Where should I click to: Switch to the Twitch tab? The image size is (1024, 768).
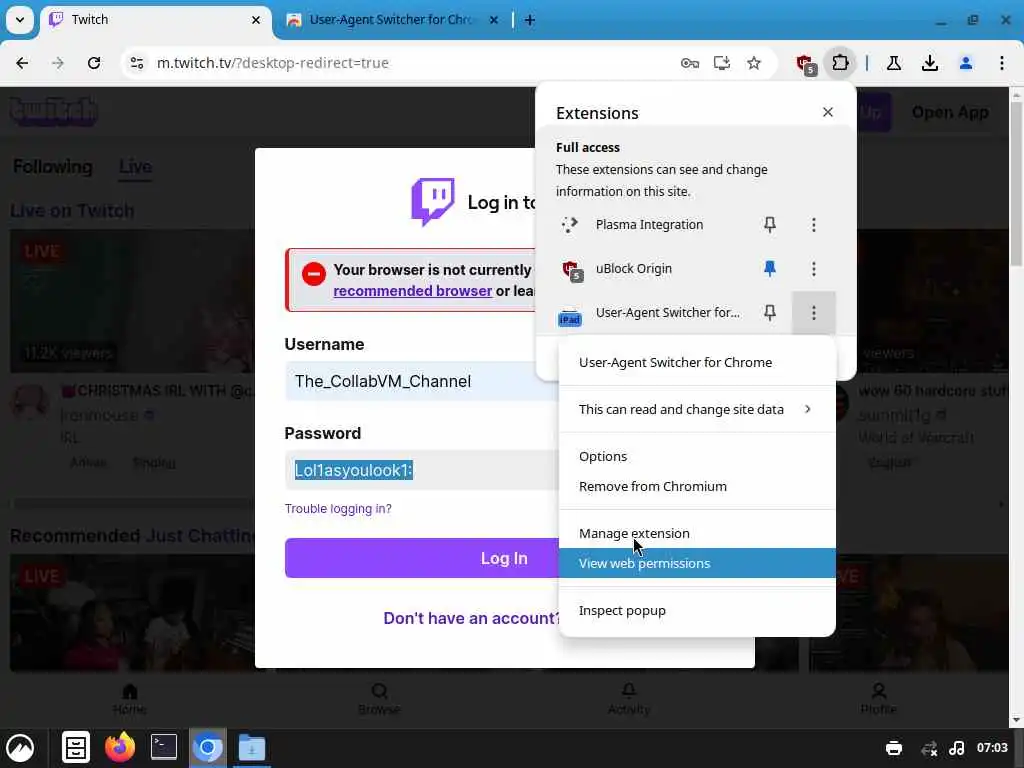[157, 20]
